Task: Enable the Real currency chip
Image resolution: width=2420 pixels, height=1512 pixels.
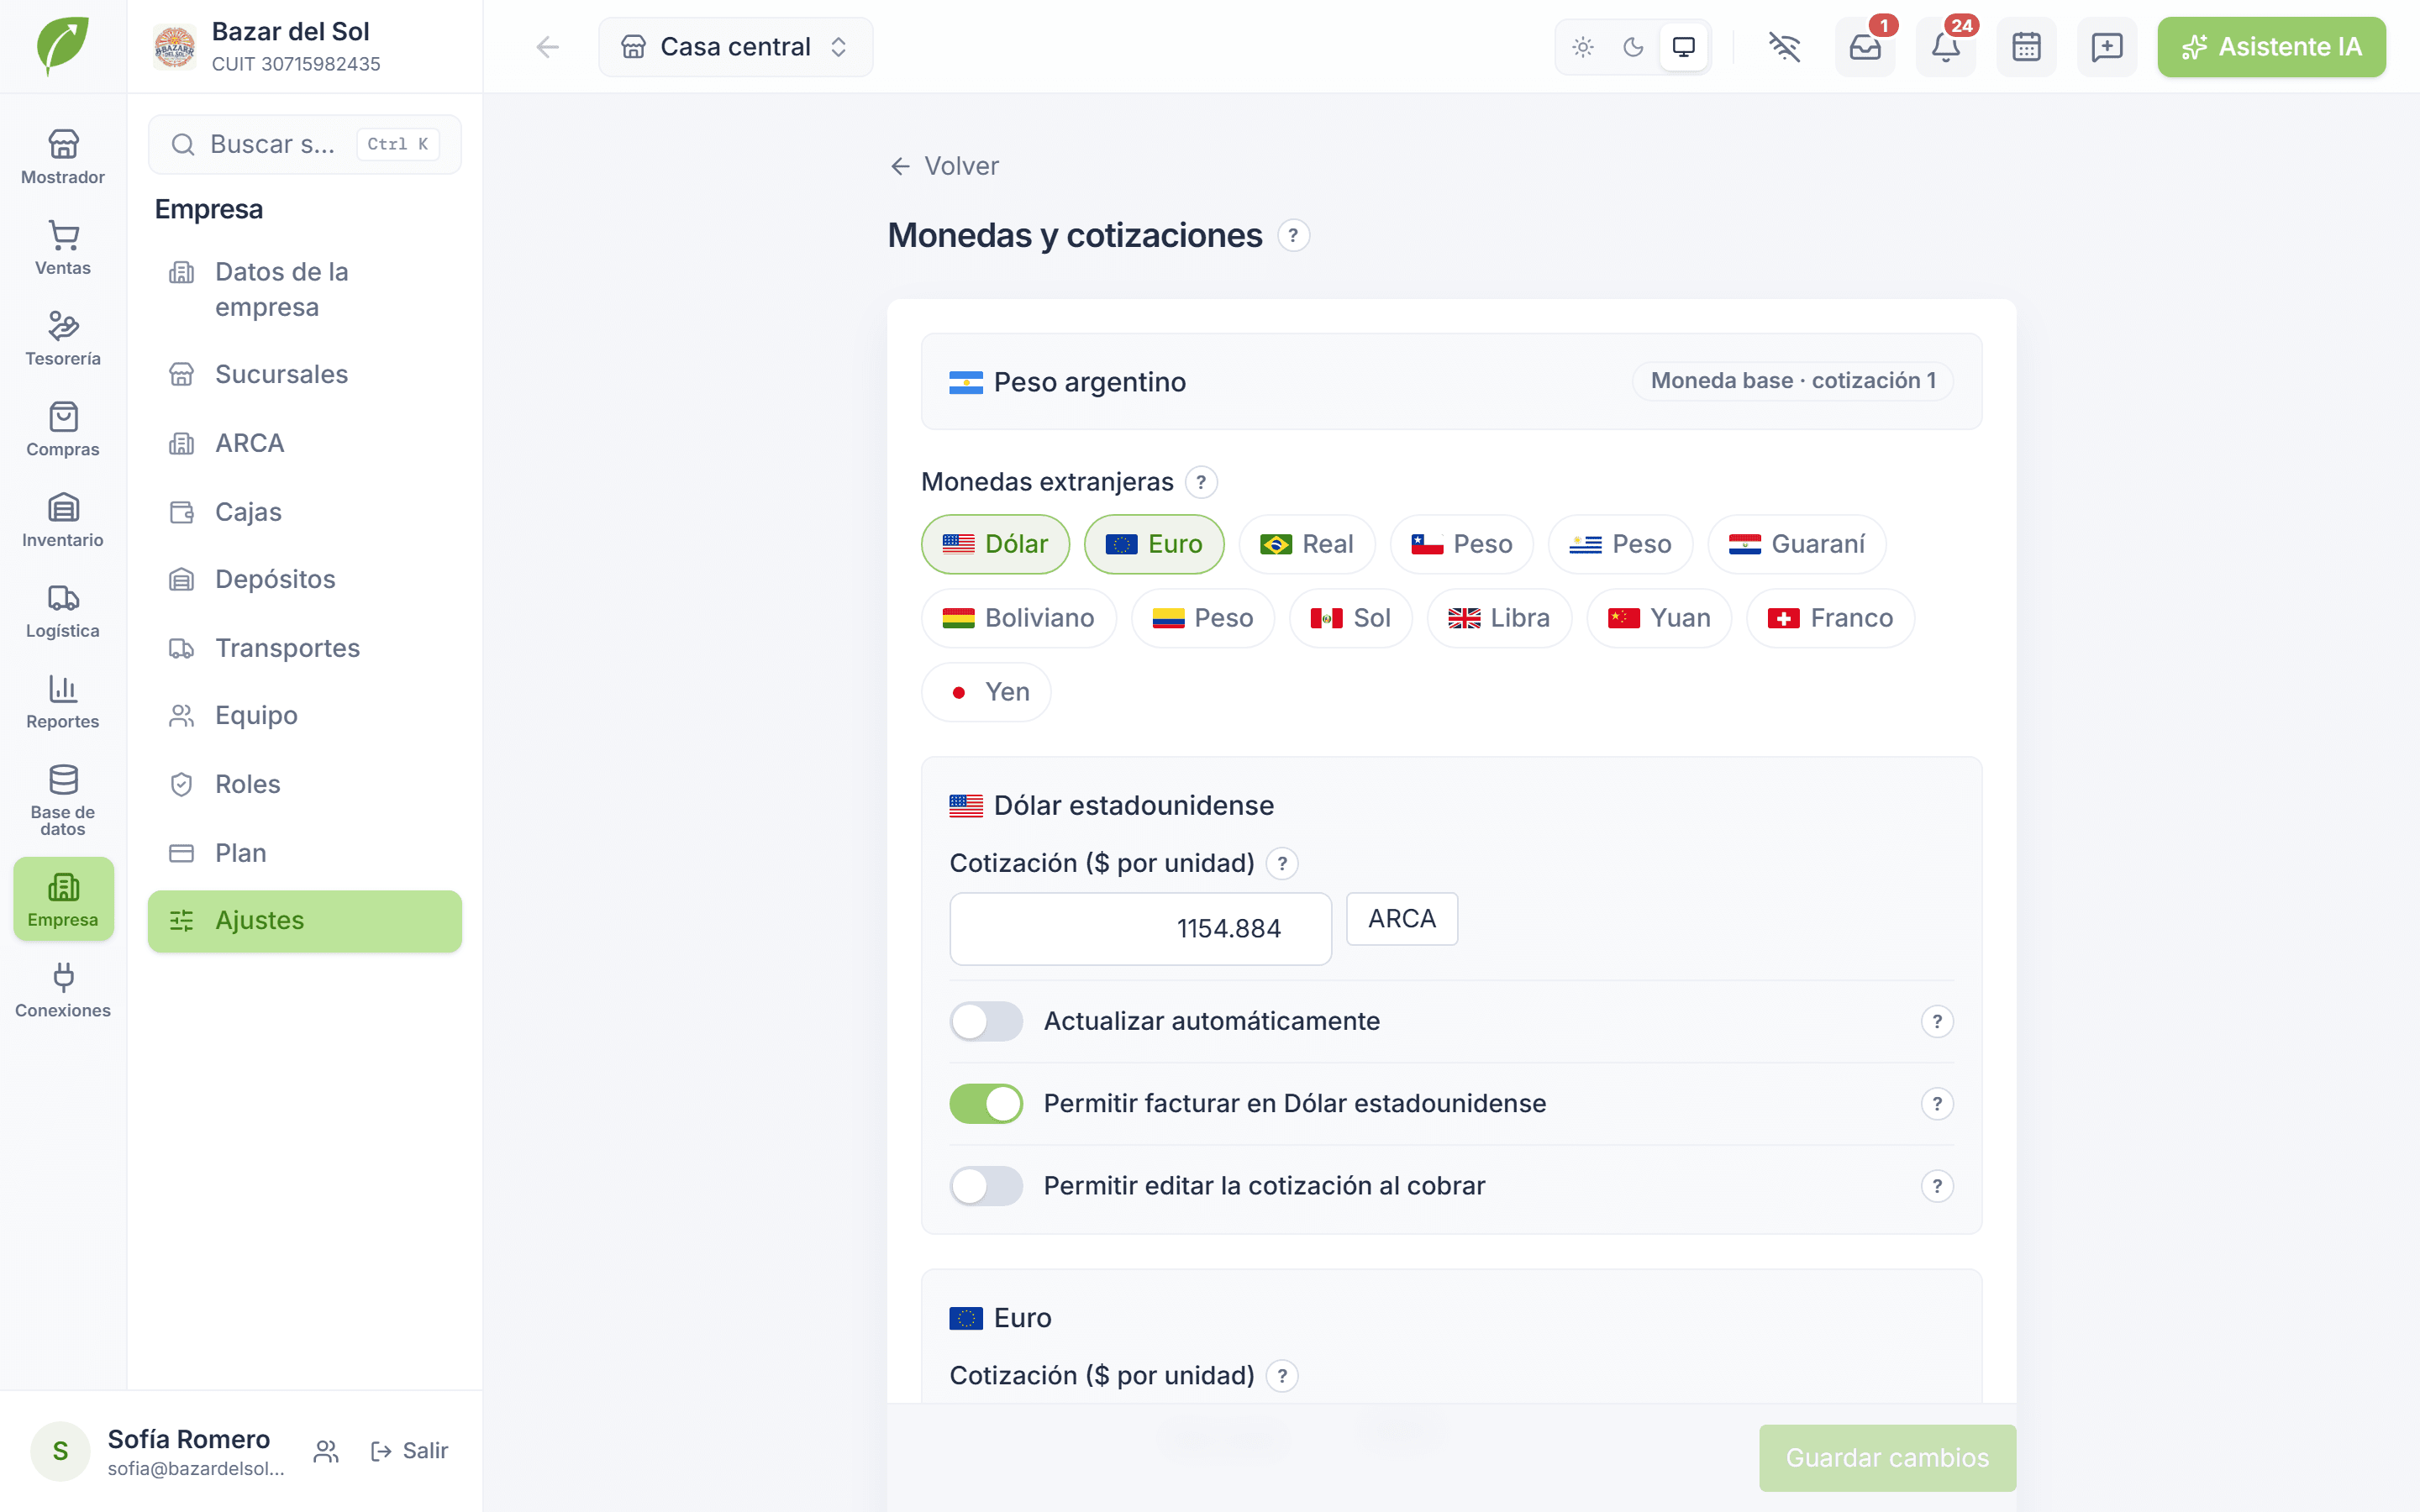Action: 1306,544
